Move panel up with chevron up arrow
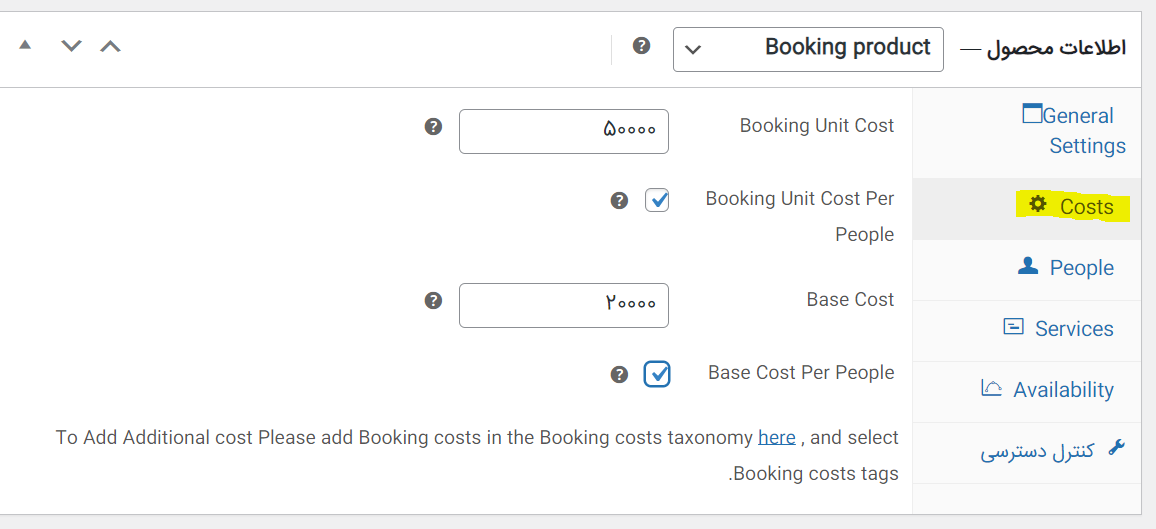The image size is (1156, 529). (110, 46)
